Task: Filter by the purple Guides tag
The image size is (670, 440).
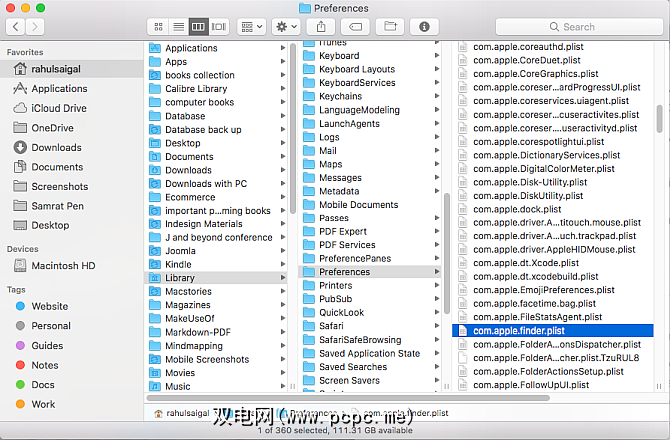Action: click(72, 346)
